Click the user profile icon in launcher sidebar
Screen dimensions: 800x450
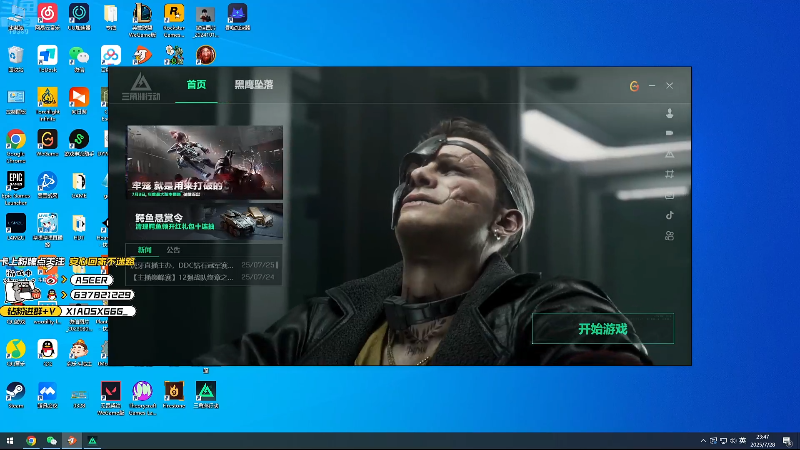tap(669, 113)
